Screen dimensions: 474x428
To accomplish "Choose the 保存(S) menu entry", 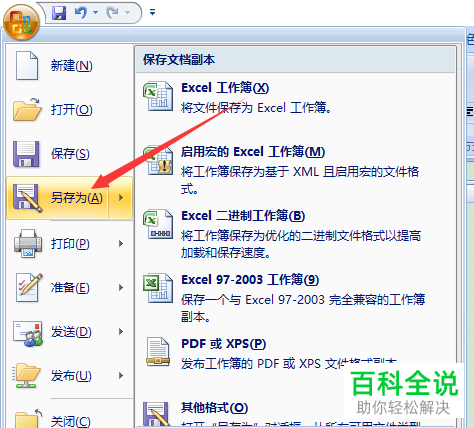I will tap(70, 154).
